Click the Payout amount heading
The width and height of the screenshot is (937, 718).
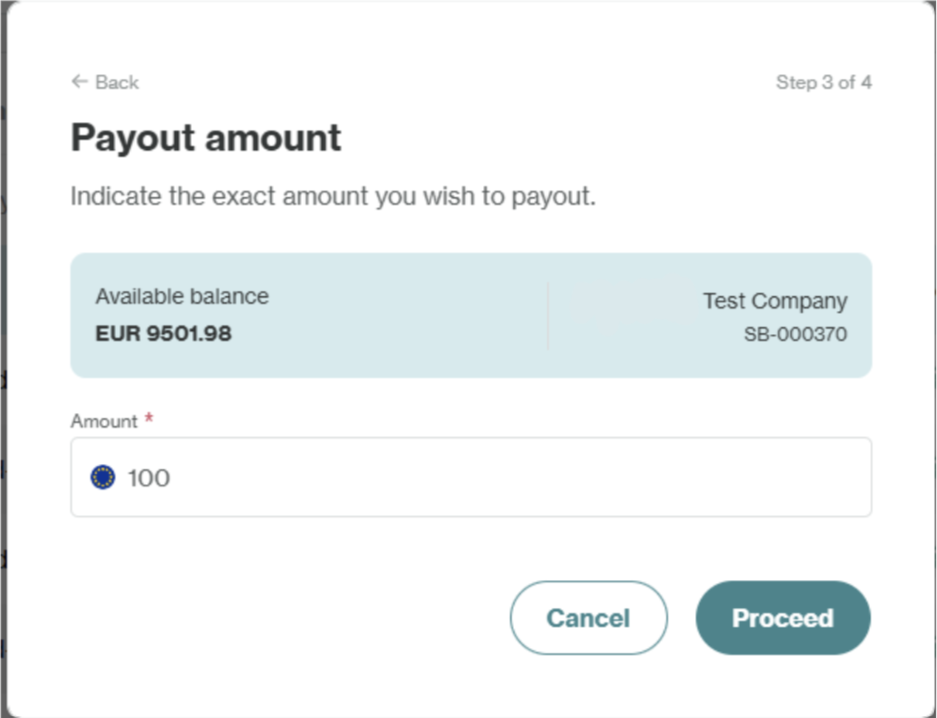[206, 137]
